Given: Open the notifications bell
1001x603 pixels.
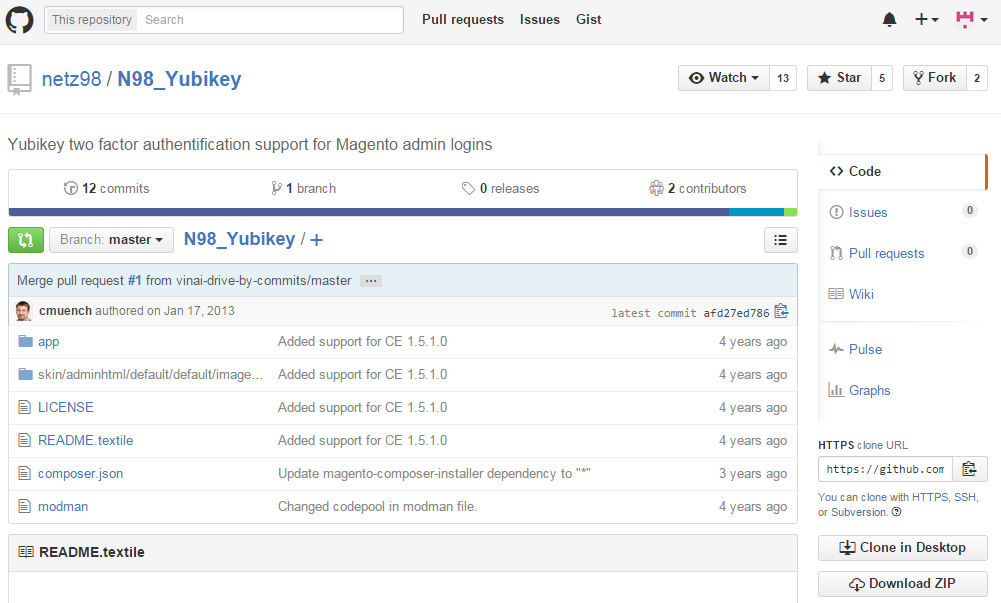Looking at the screenshot, I should pyautogui.click(x=889, y=20).
